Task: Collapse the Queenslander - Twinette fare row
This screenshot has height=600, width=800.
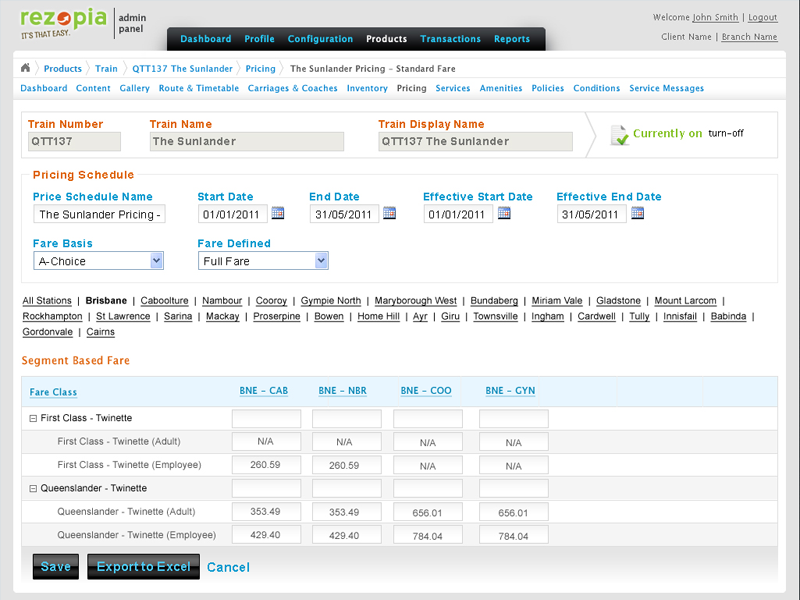Action: [35, 488]
